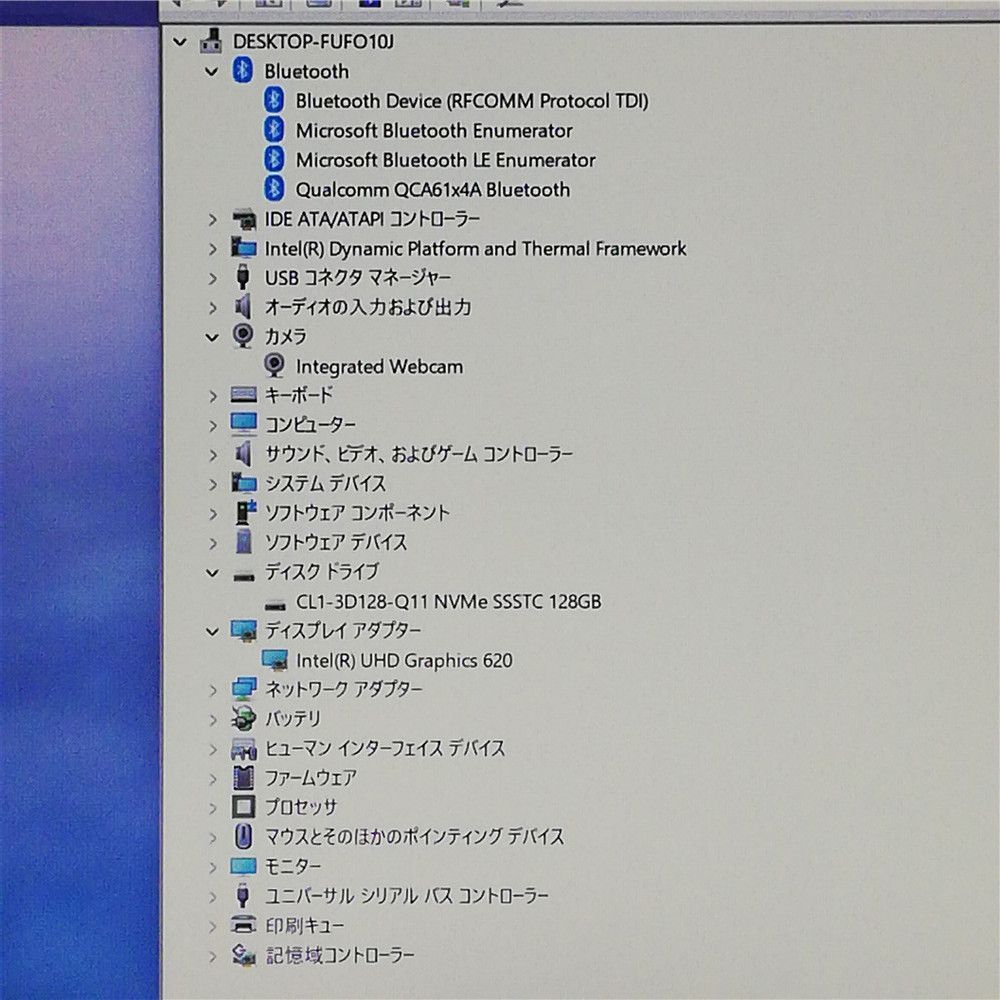This screenshot has width=1000, height=1000.
Task: Click the IDE ATA/ATAPI controller icon
Action: click(244, 220)
